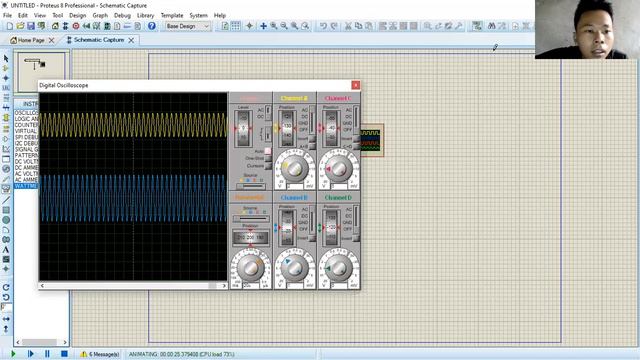Click the overview preview thumbnail window
This screenshot has width=640, height=360.
(x=41, y=71)
